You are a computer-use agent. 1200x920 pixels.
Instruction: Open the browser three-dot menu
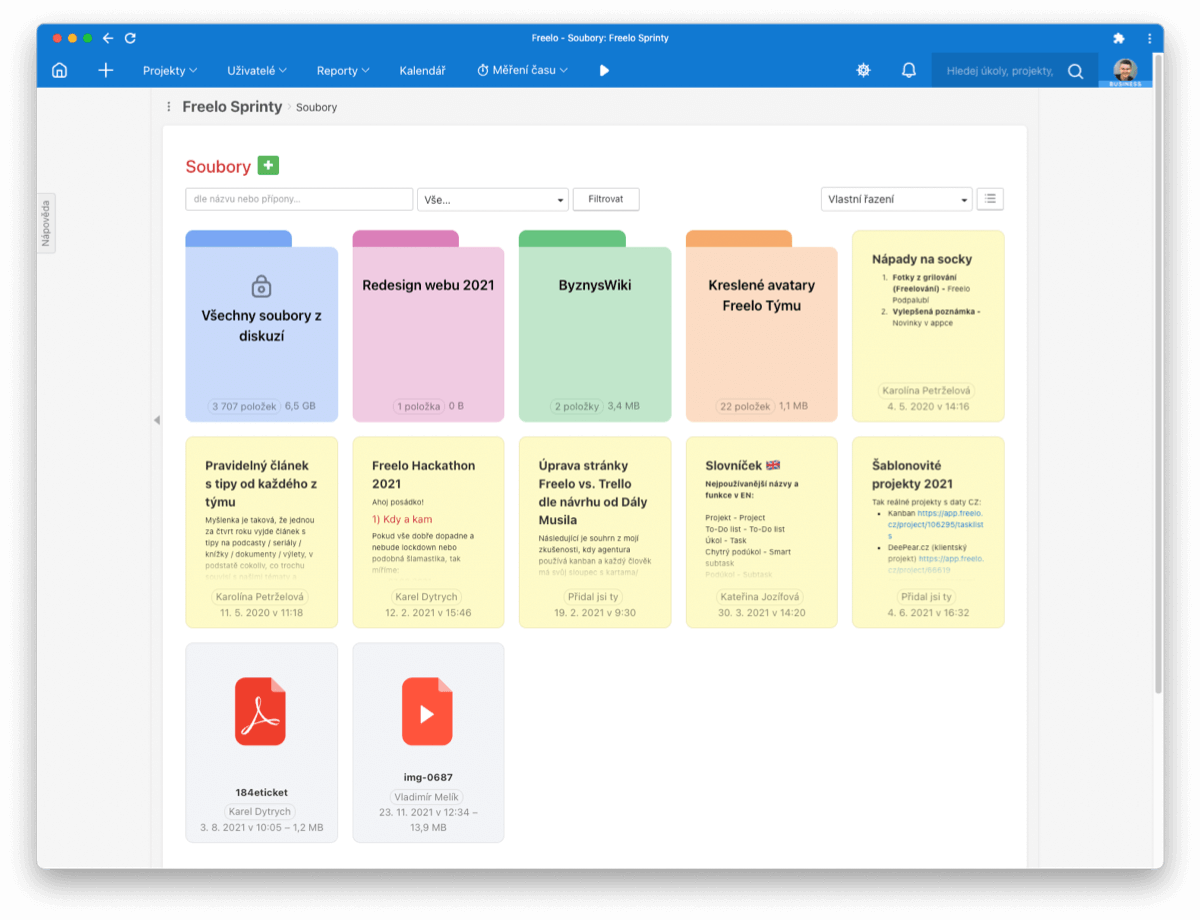(1148, 38)
